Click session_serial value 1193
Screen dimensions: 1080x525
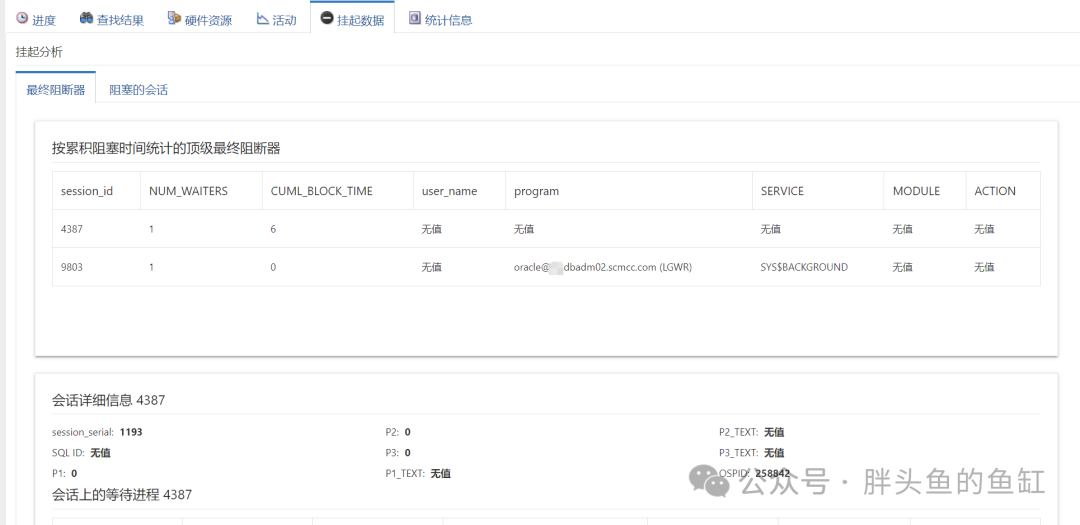[x=131, y=432]
